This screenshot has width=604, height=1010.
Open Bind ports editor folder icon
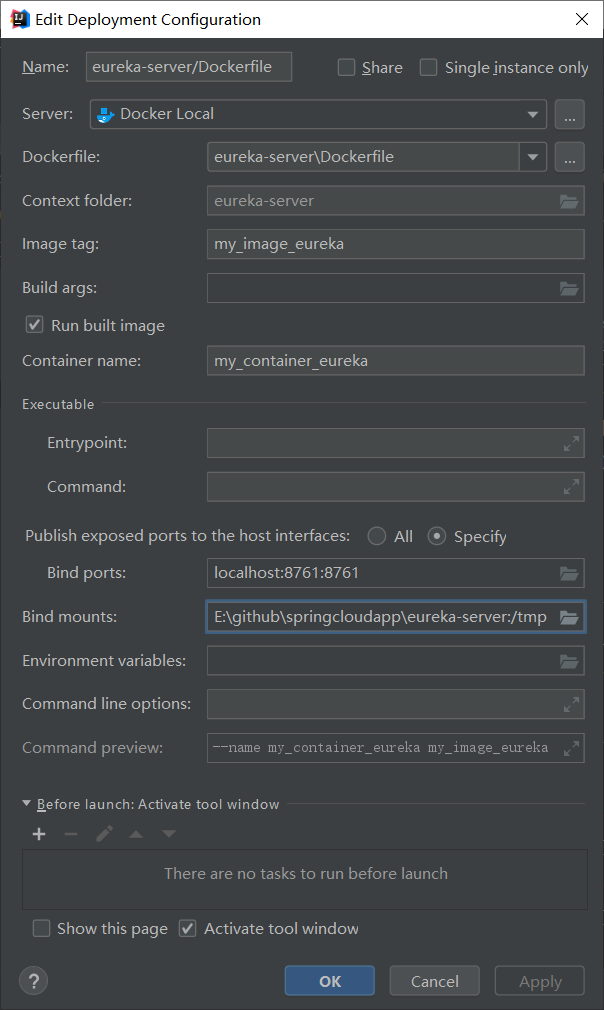pyautogui.click(x=569, y=573)
